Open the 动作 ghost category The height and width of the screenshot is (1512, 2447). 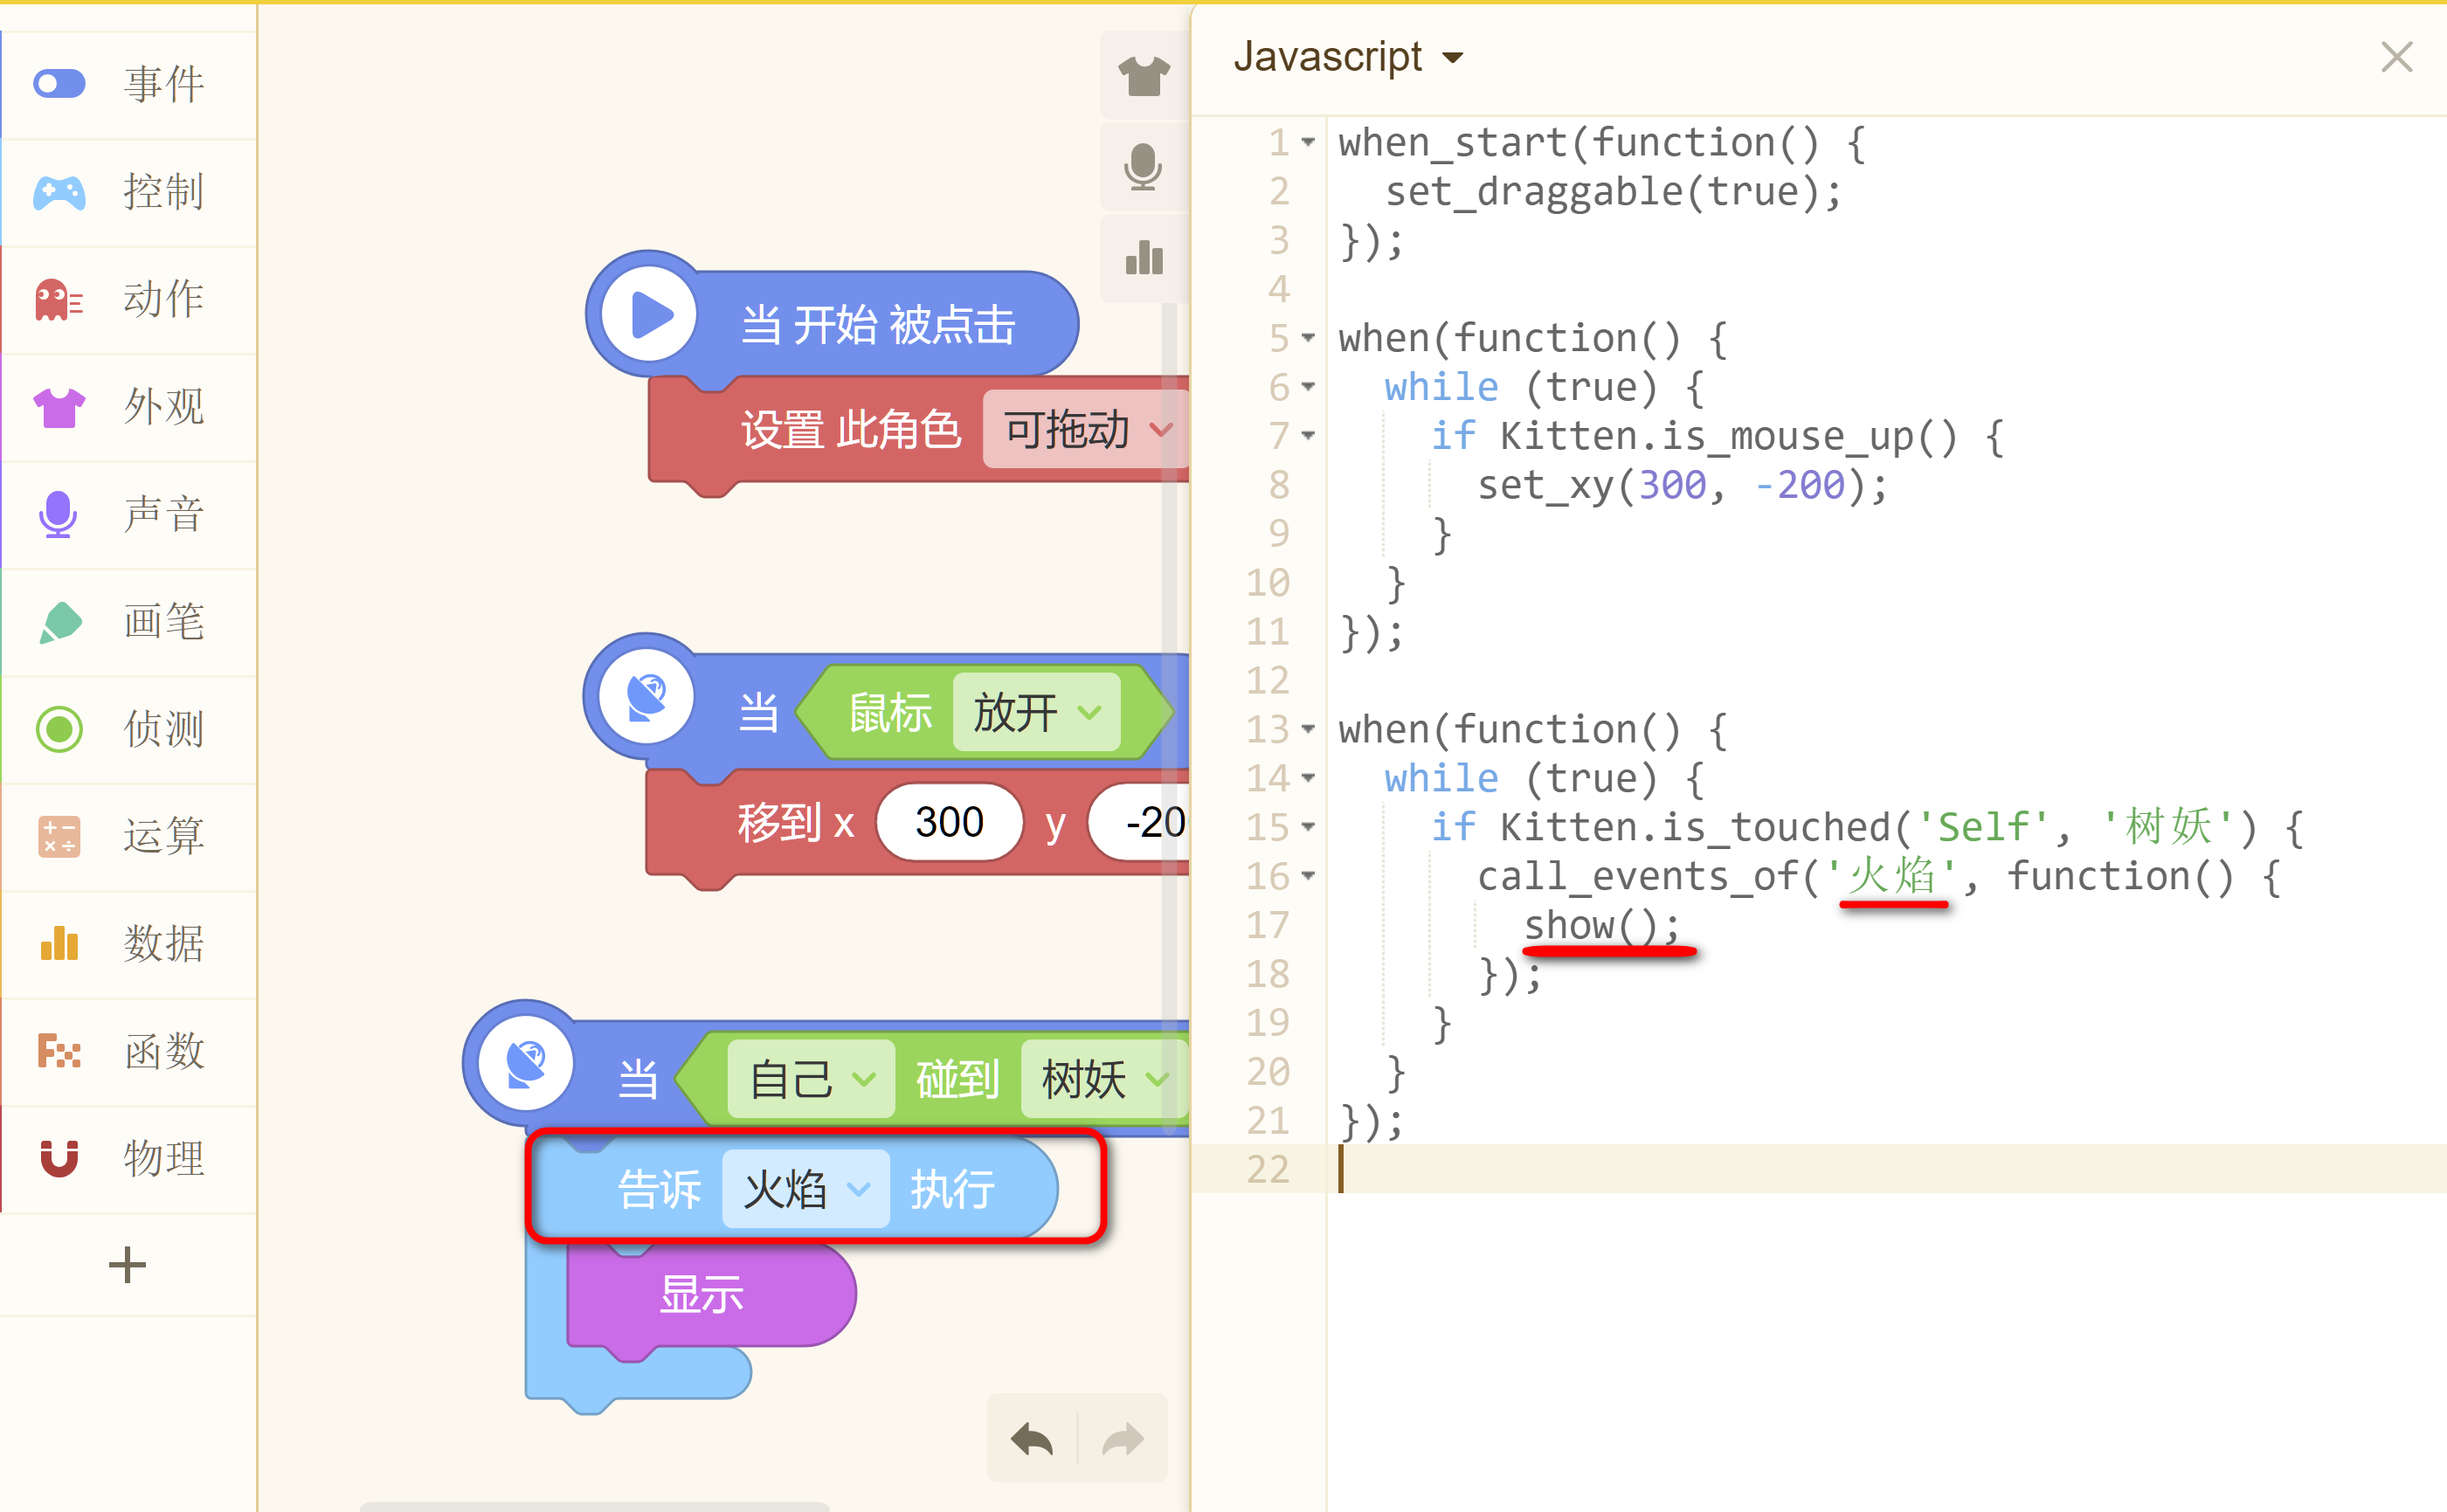click(x=128, y=299)
